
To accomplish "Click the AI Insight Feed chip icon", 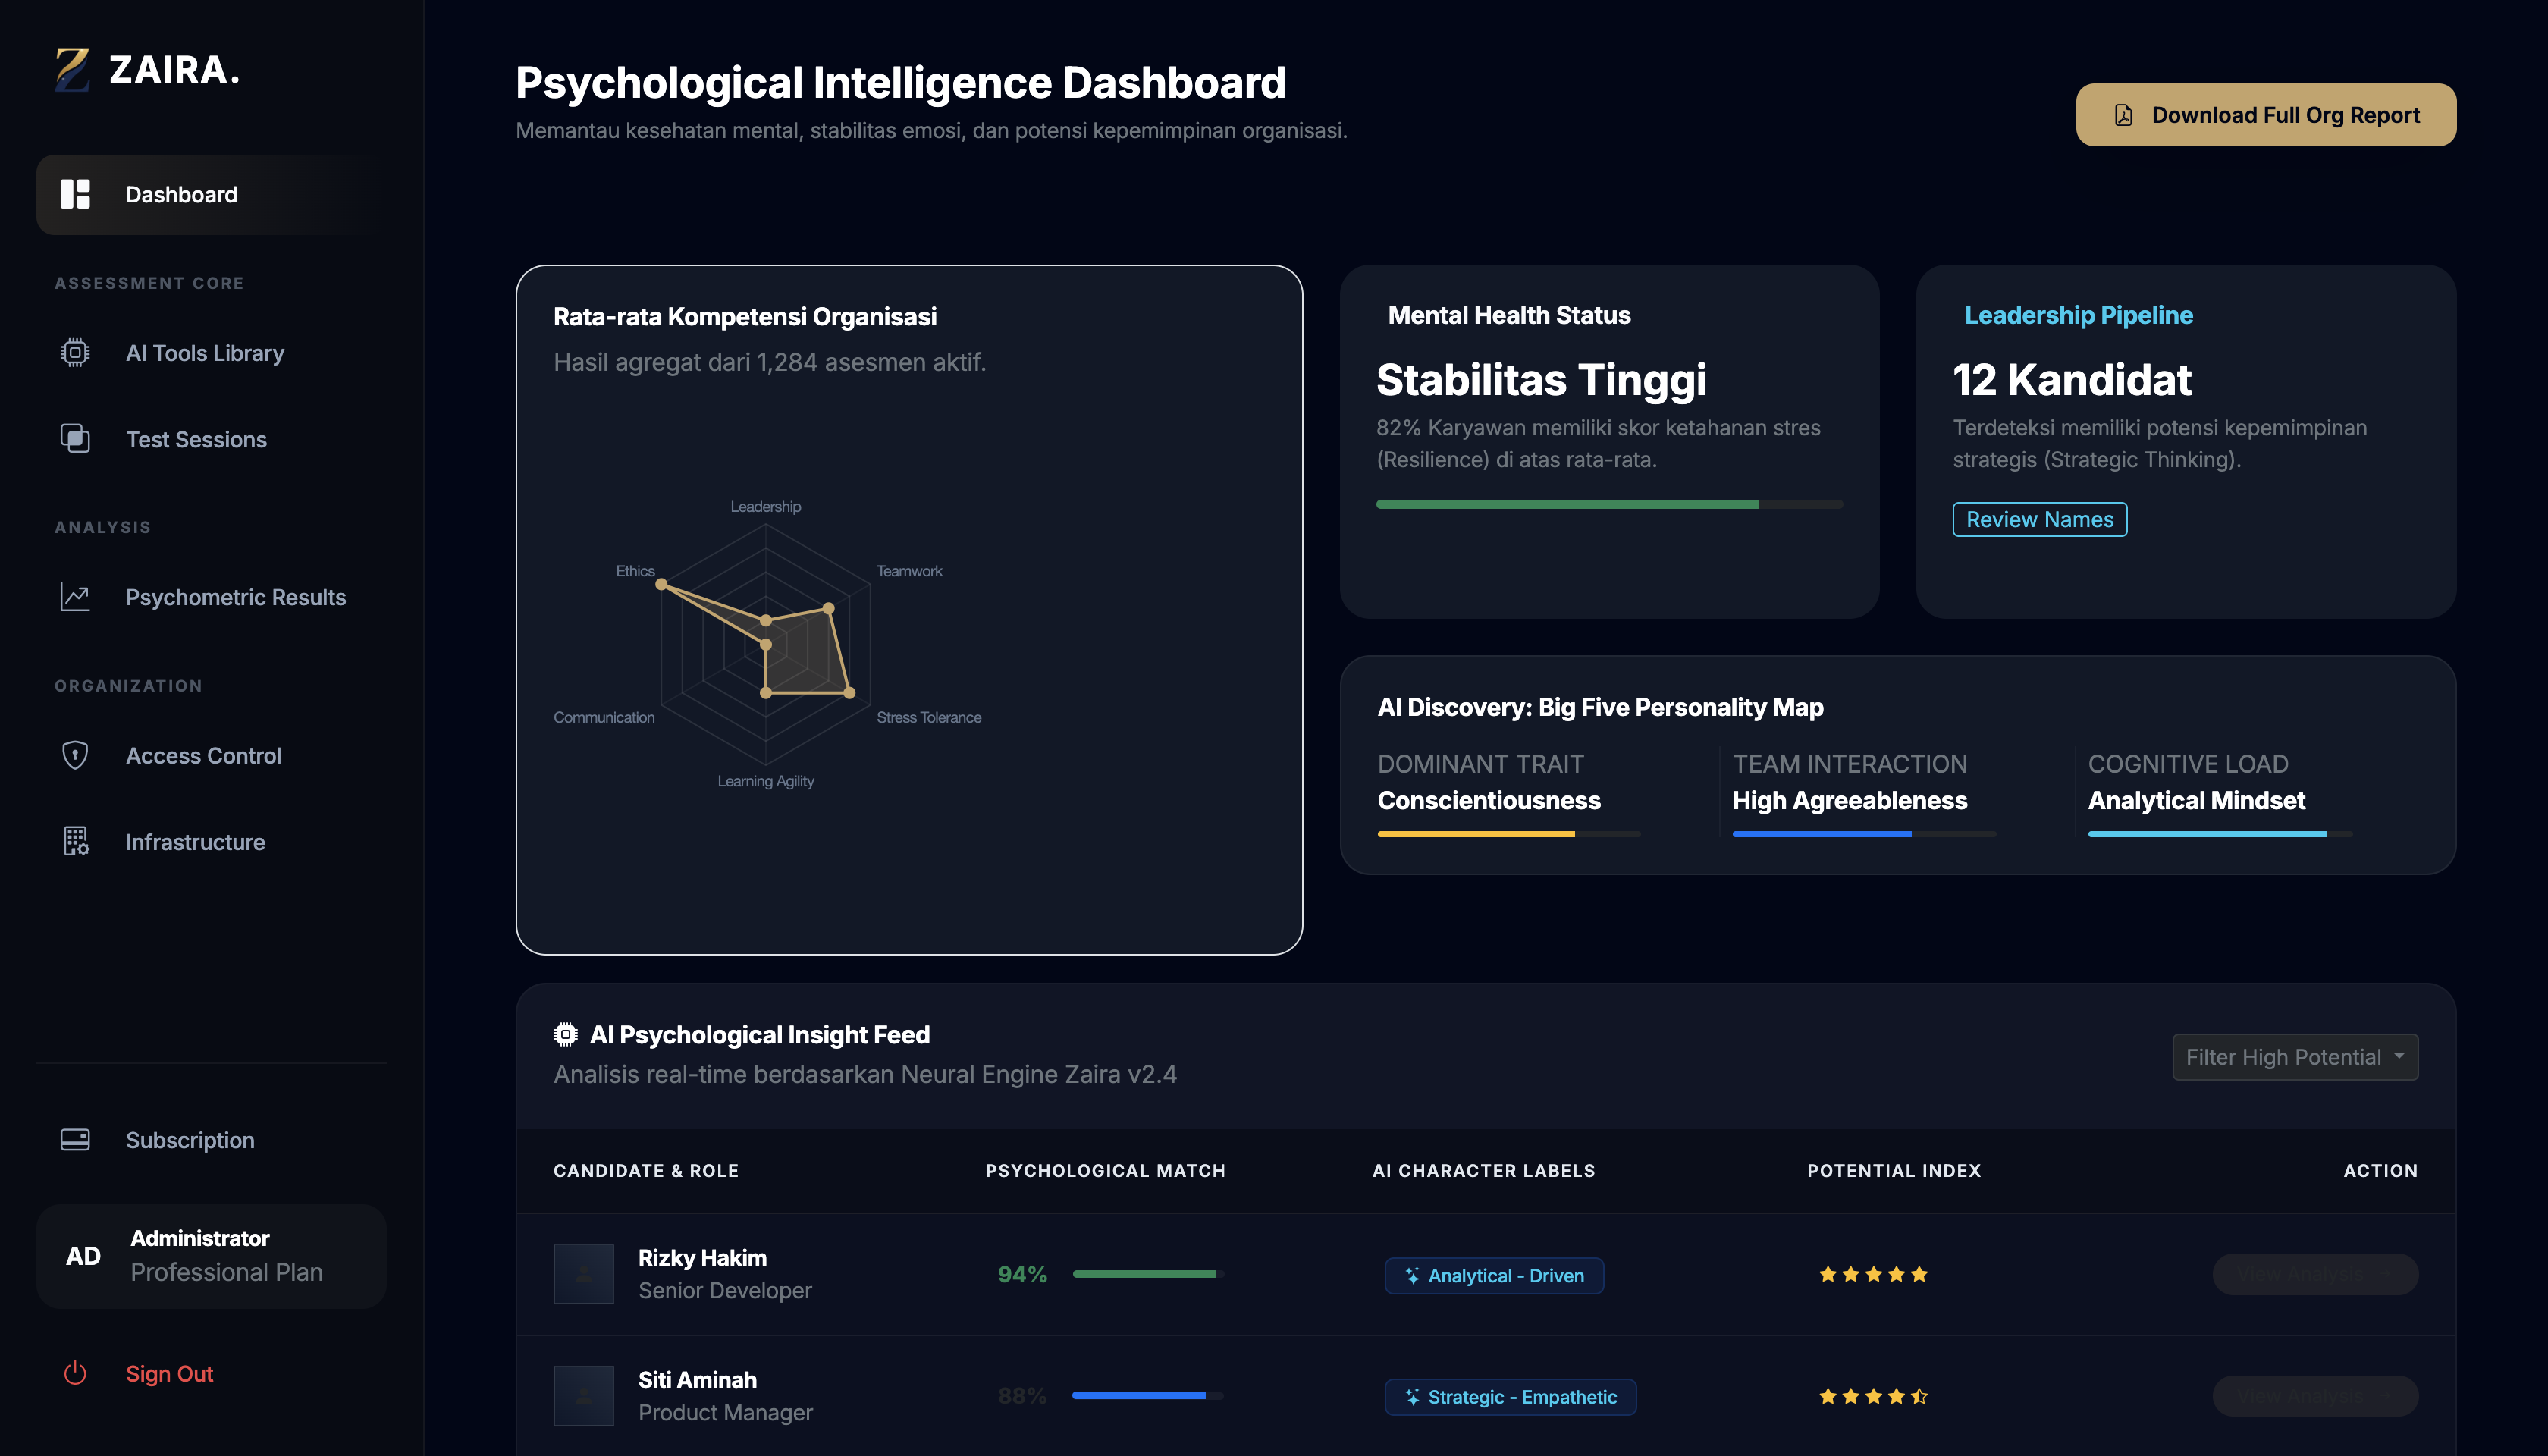I will pyautogui.click(x=565, y=1035).
